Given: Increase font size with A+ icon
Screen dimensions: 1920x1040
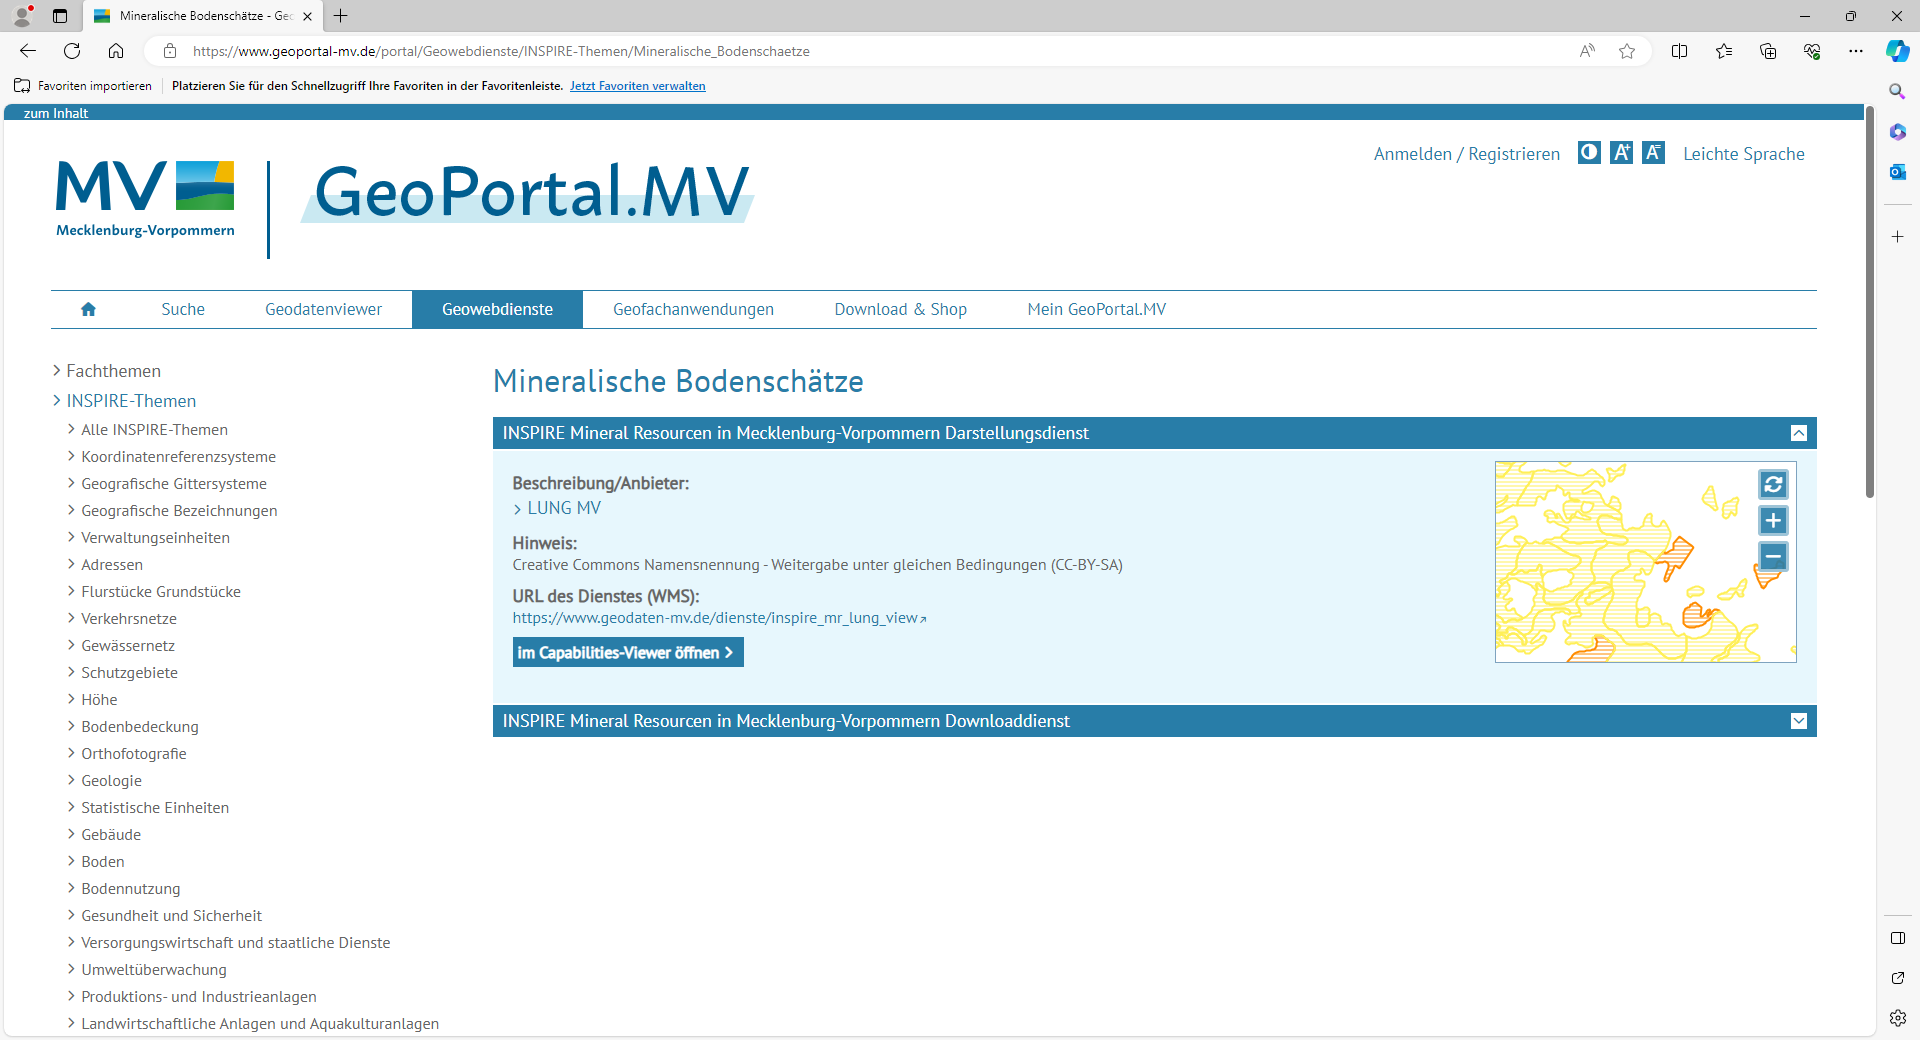Looking at the screenshot, I should tap(1621, 152).
